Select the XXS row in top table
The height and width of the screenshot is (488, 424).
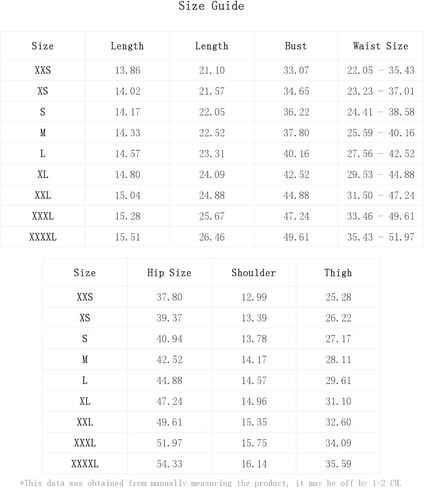click(x=212, y=70)
